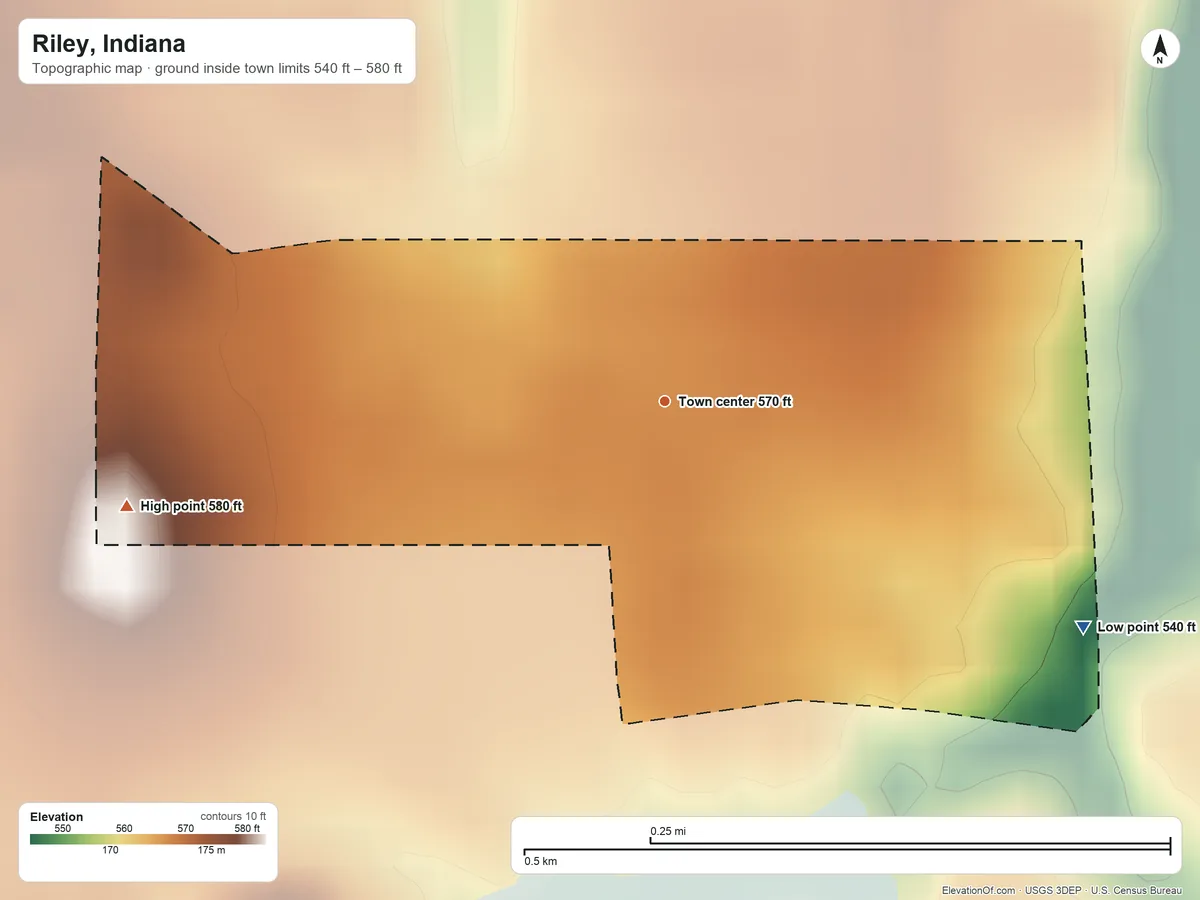The width and height of the screenshot is (1200, 900).
Task: Click the '0.25 mi' scale label
Action: pos(668,831)
